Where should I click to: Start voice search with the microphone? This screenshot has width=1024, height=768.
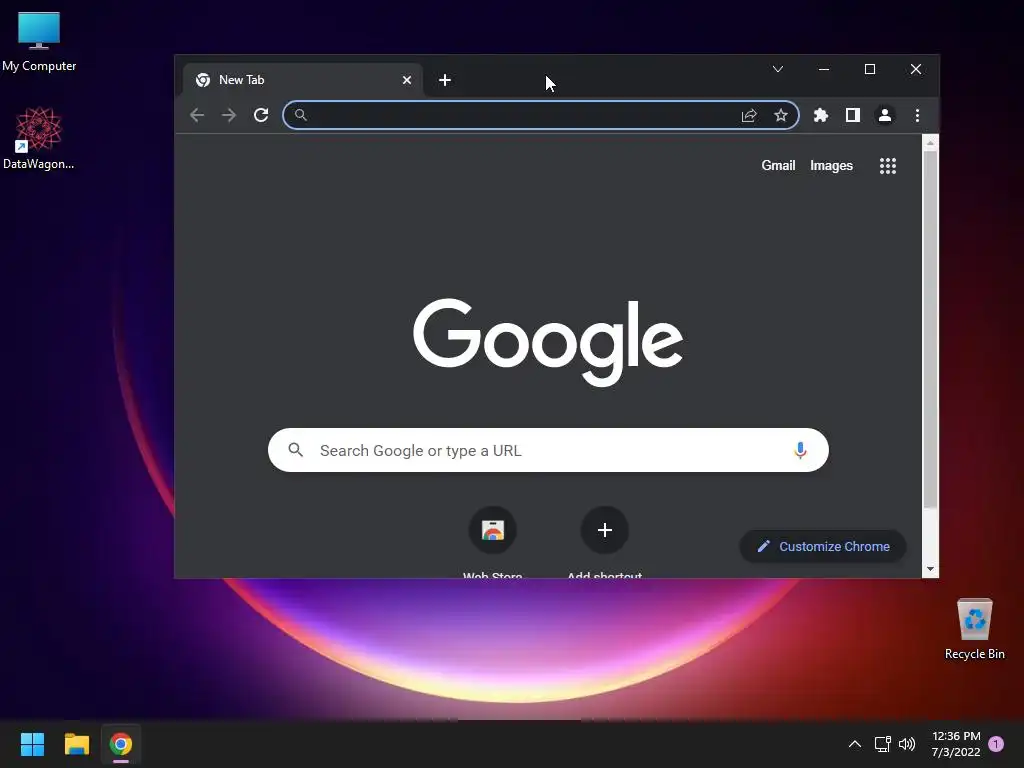800,450
